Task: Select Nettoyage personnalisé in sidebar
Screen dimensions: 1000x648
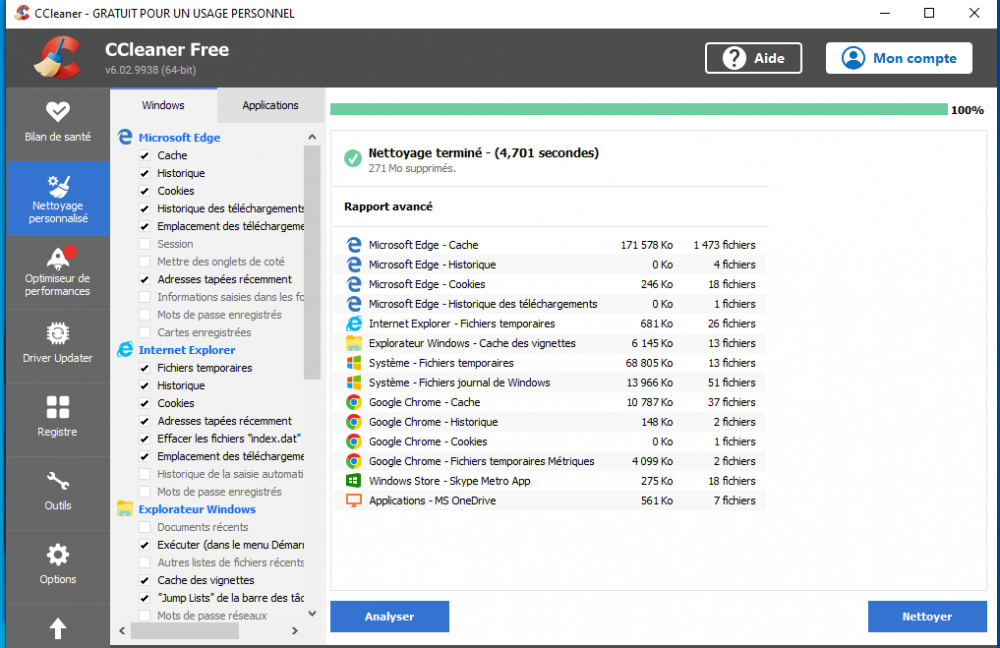Action: point(58,198)
